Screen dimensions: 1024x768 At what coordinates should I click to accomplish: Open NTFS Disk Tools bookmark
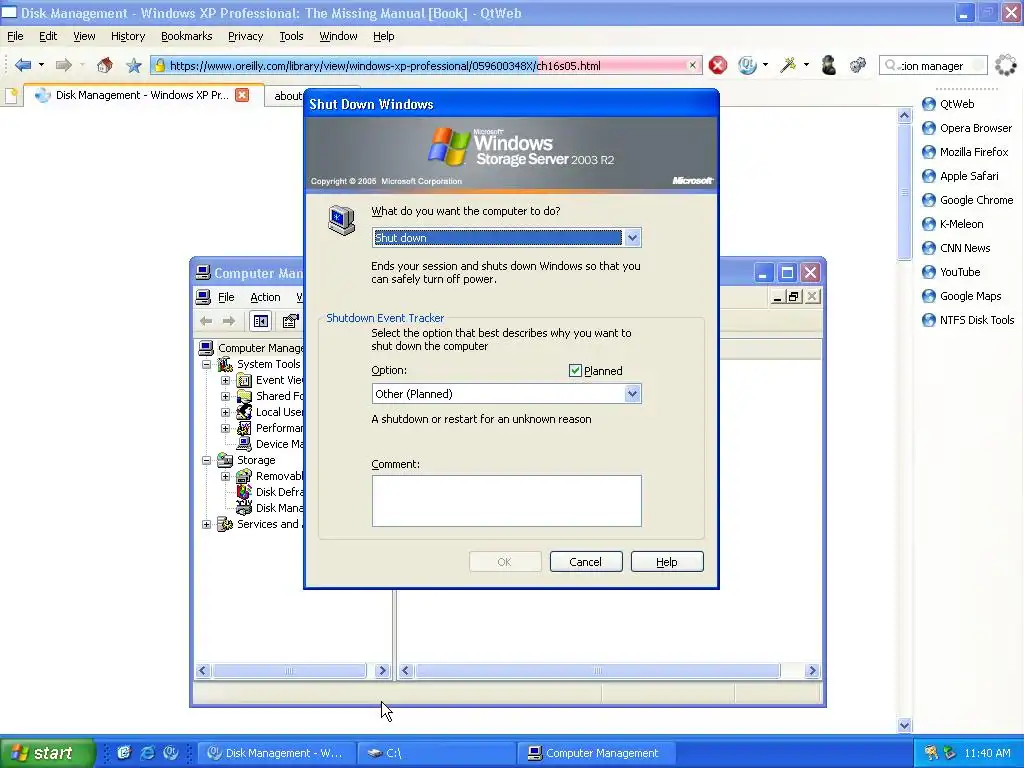967,320
